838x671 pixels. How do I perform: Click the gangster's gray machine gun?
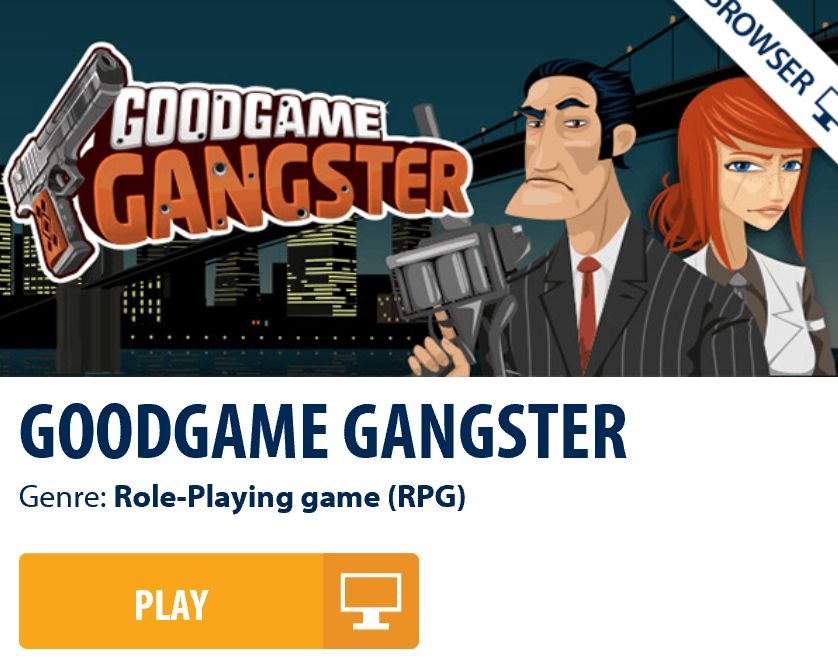(x=452, y=267)
